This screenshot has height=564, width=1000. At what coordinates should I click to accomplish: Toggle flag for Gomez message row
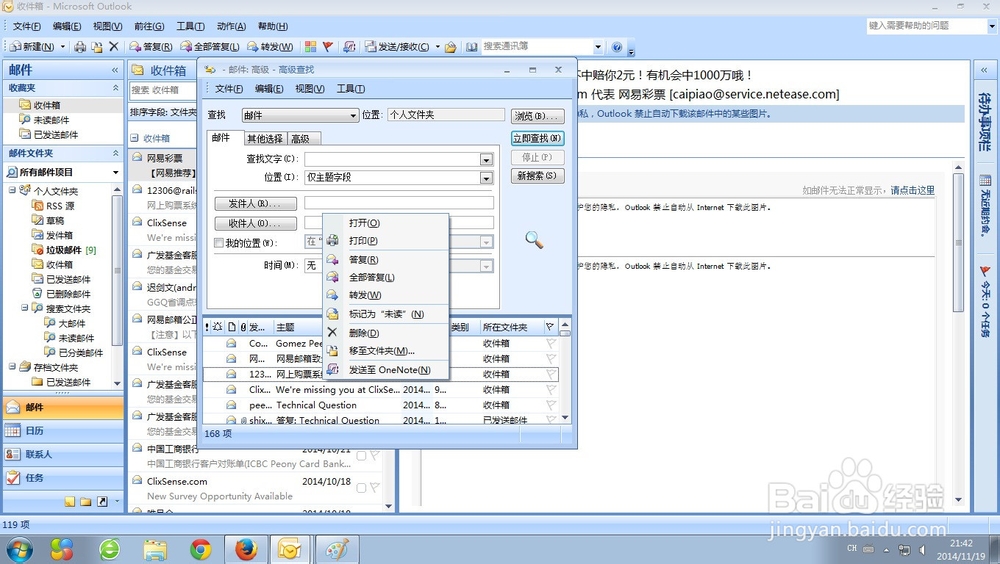coord(550,343)
